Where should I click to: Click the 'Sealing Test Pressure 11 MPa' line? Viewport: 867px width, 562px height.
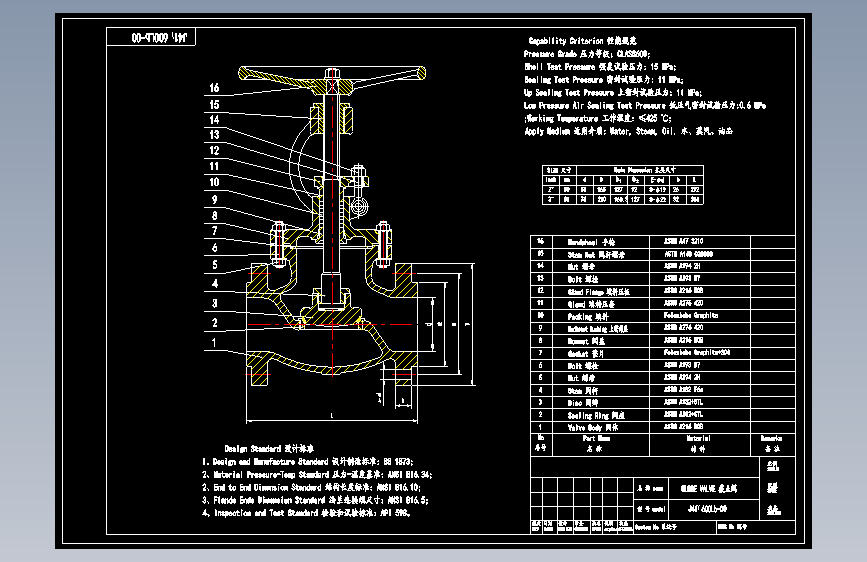pos(604,80)
